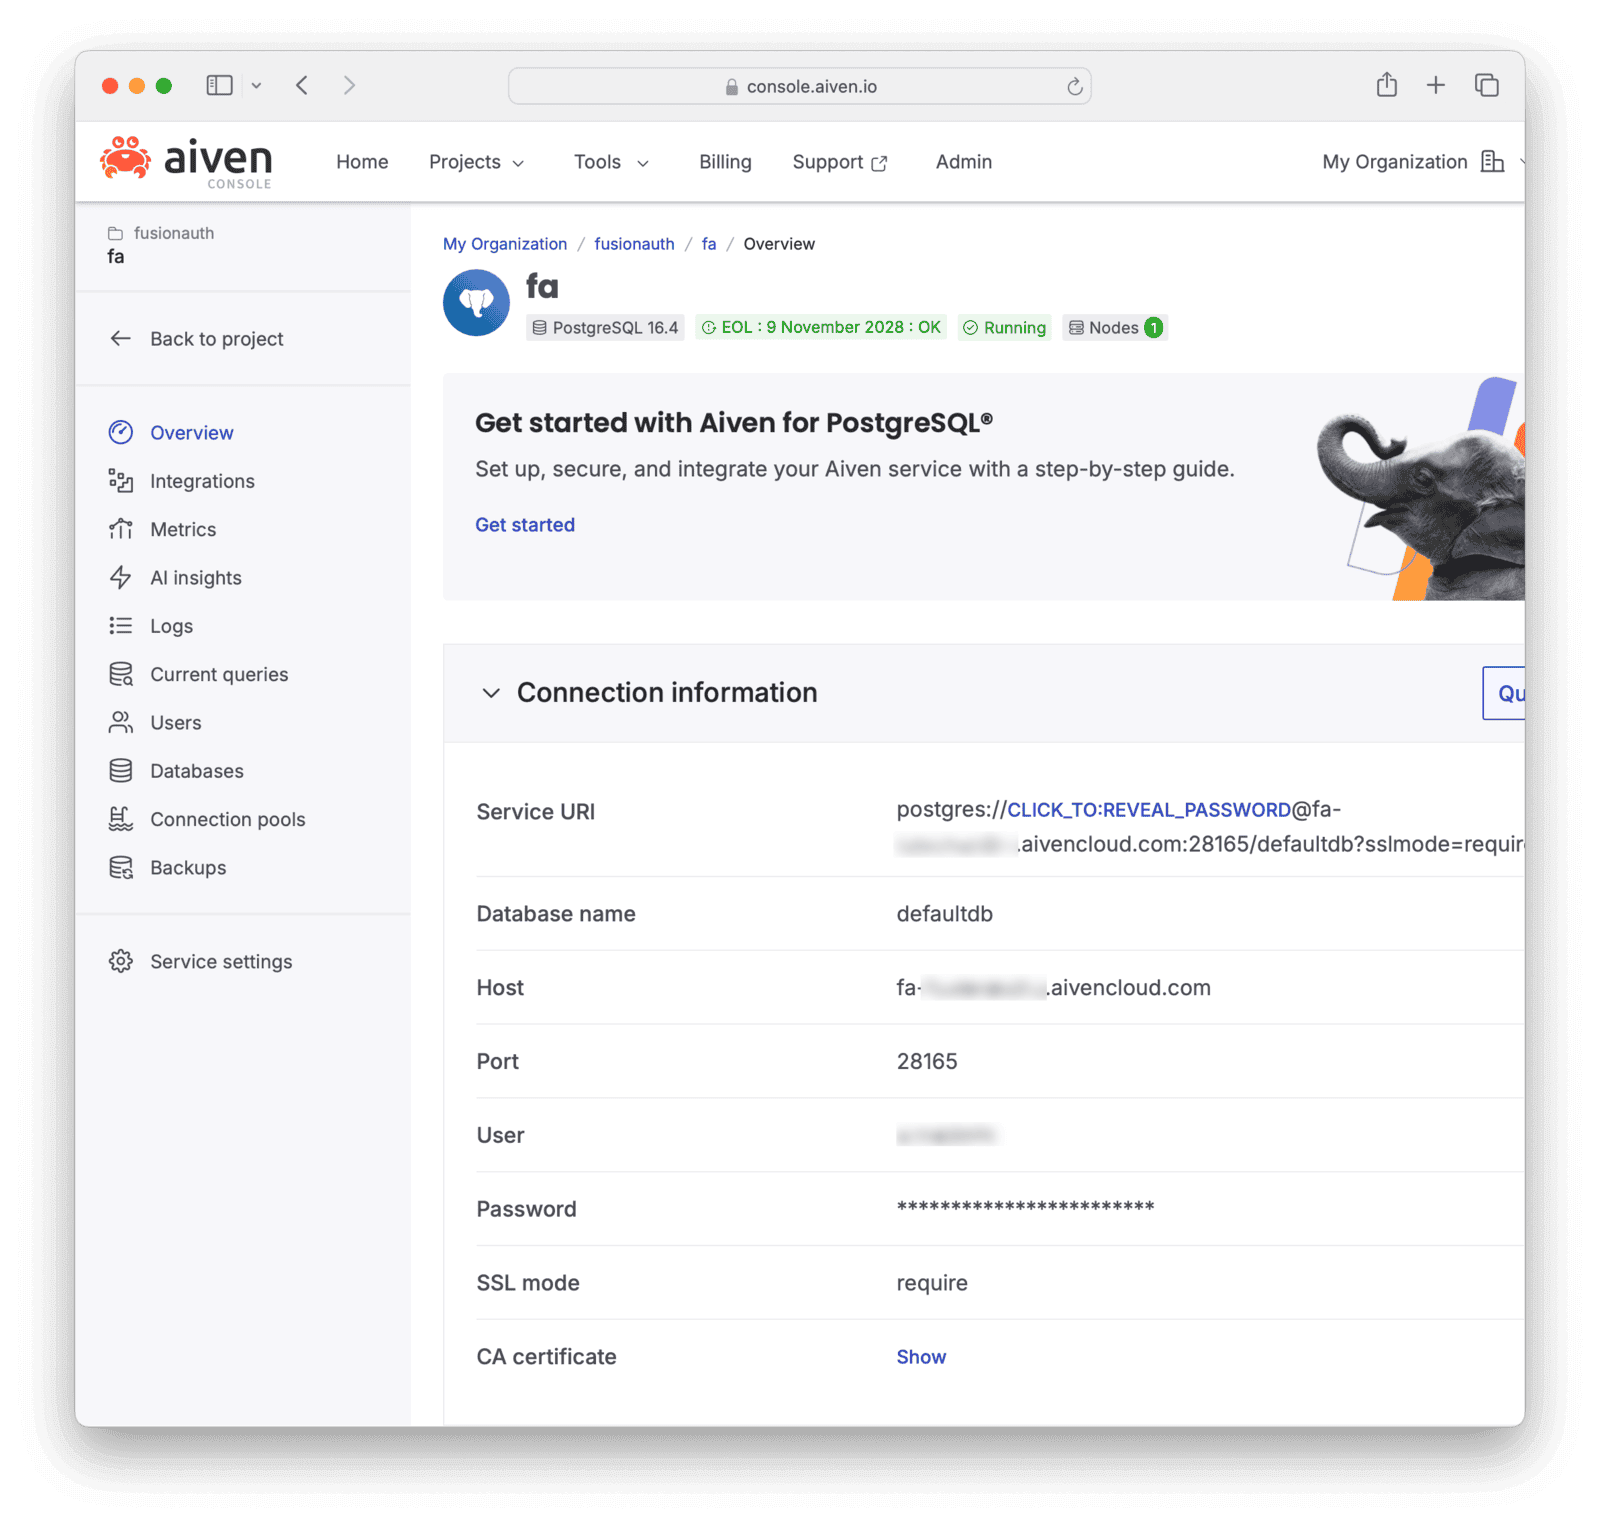Expand the Projects dropdown menu
Image resolution: width=1600 pixels, height=1526 pixels.
click(476, 162)
